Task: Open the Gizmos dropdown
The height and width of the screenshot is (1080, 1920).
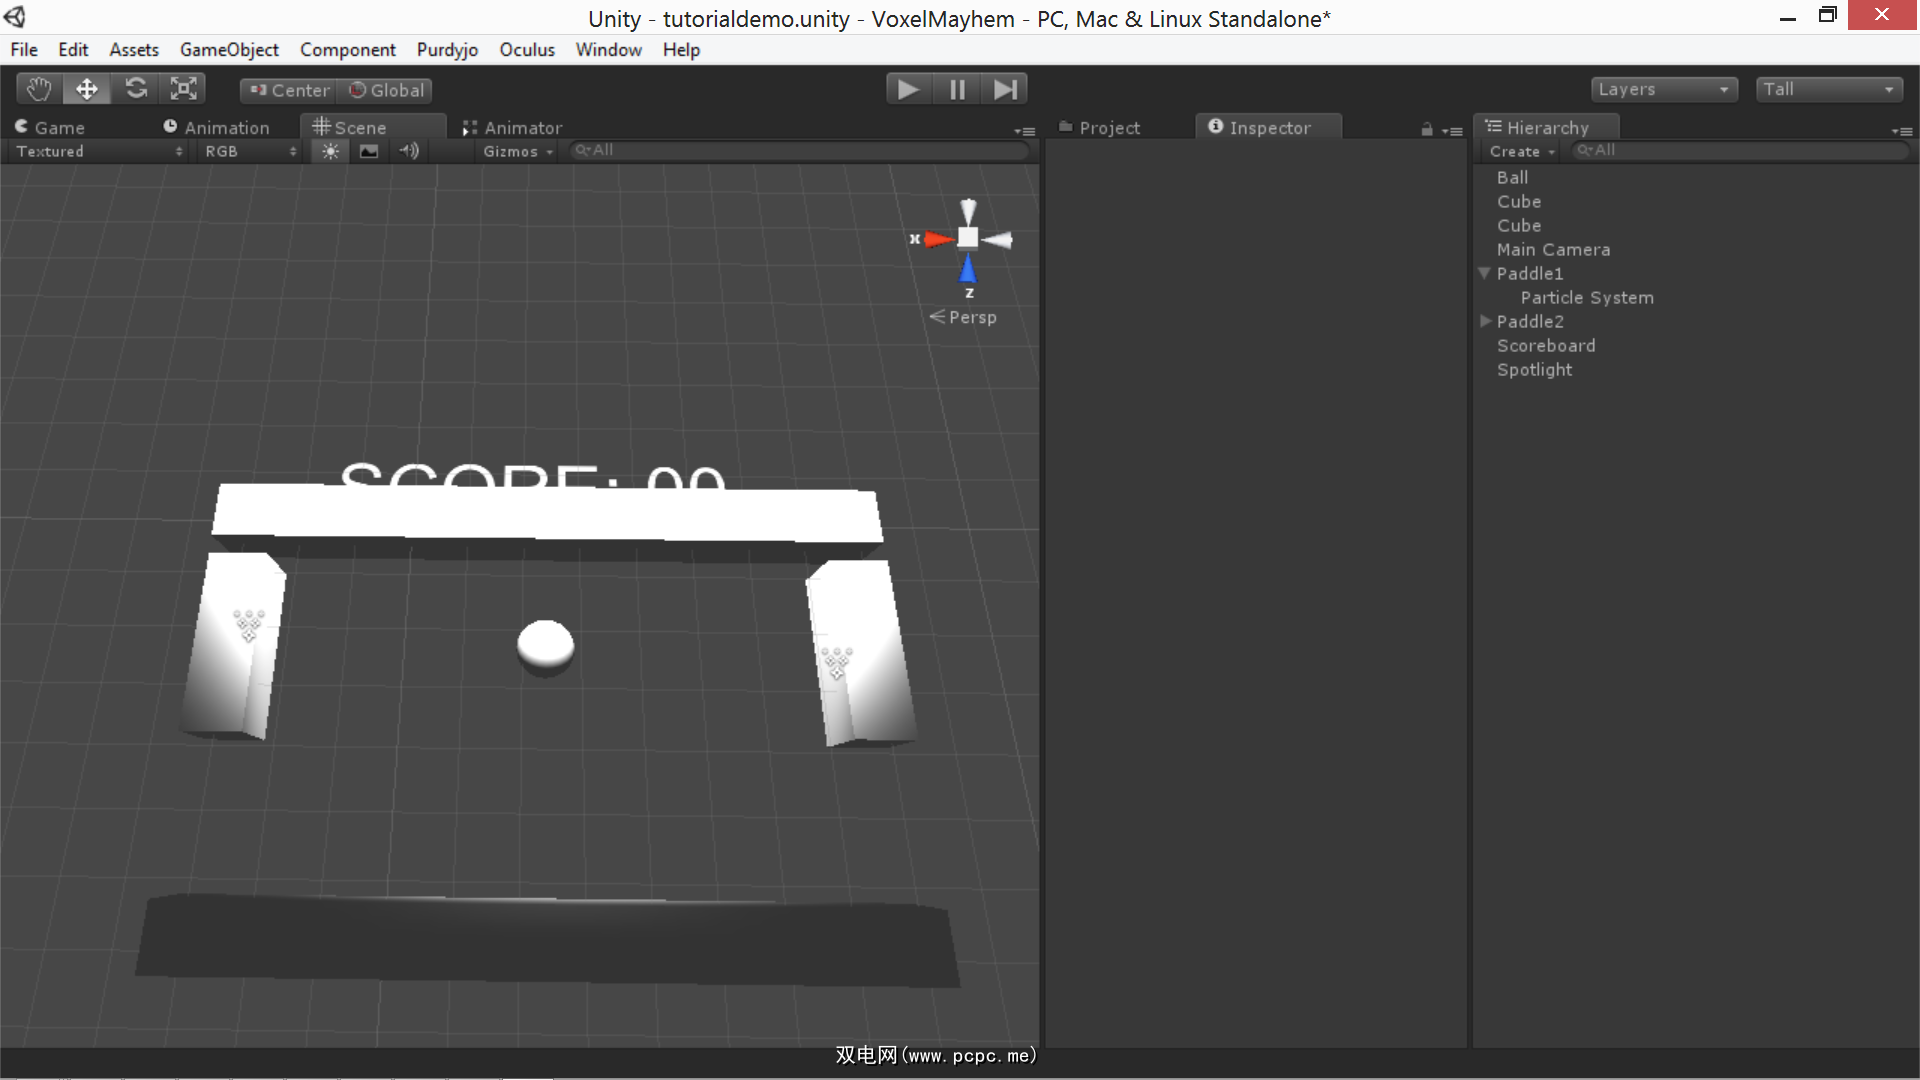Action: [517, 151]
